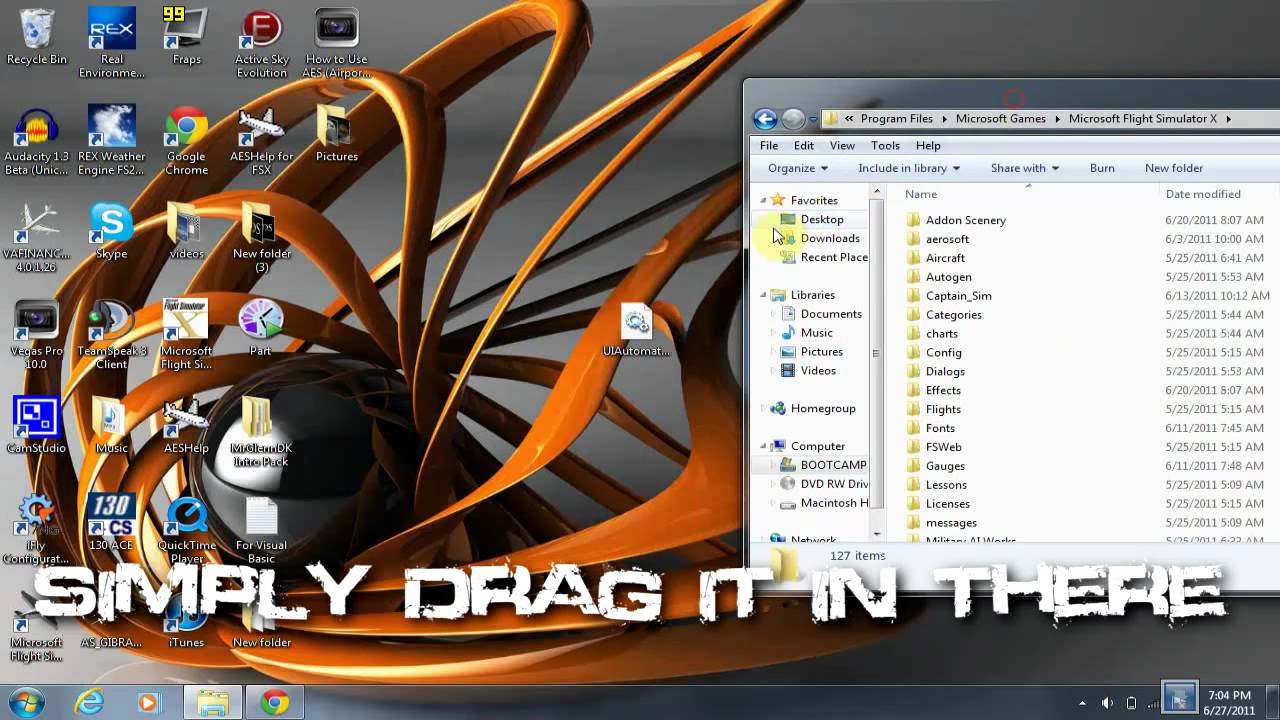Launch the Skype desktop icon
1280x720 pixels.
[x=111, y=232]
